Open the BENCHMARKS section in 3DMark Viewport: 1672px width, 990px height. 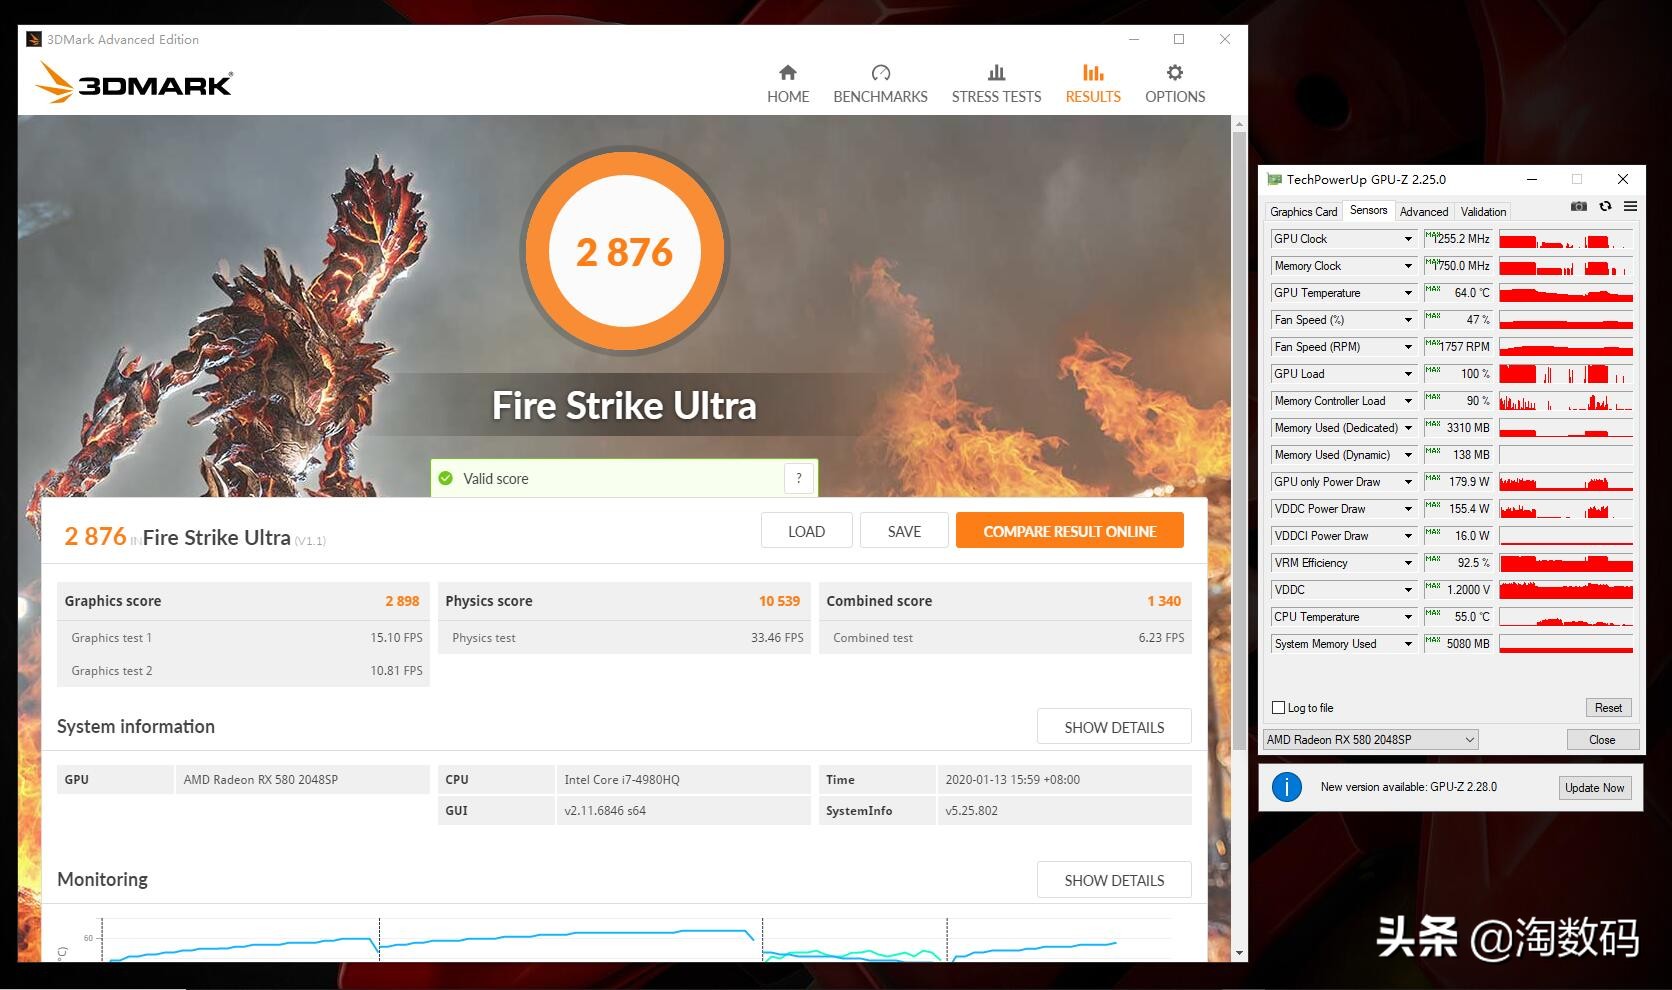pyautogui.click(x=880, y=84)
